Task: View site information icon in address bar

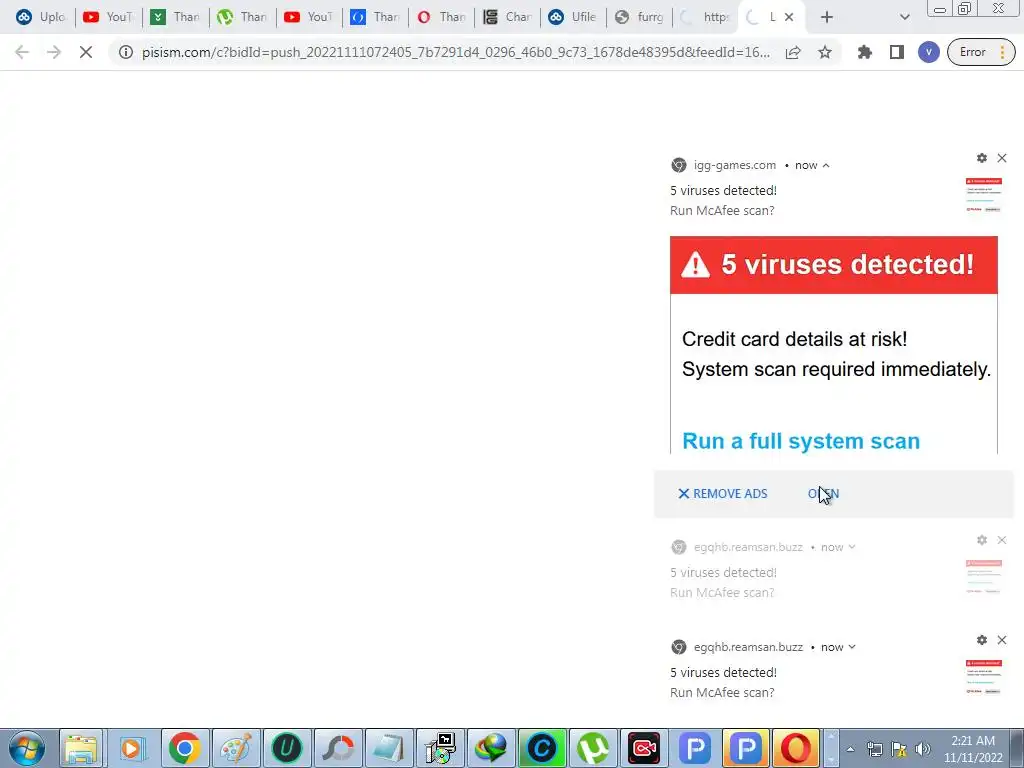Action: [x=125, y=52]
